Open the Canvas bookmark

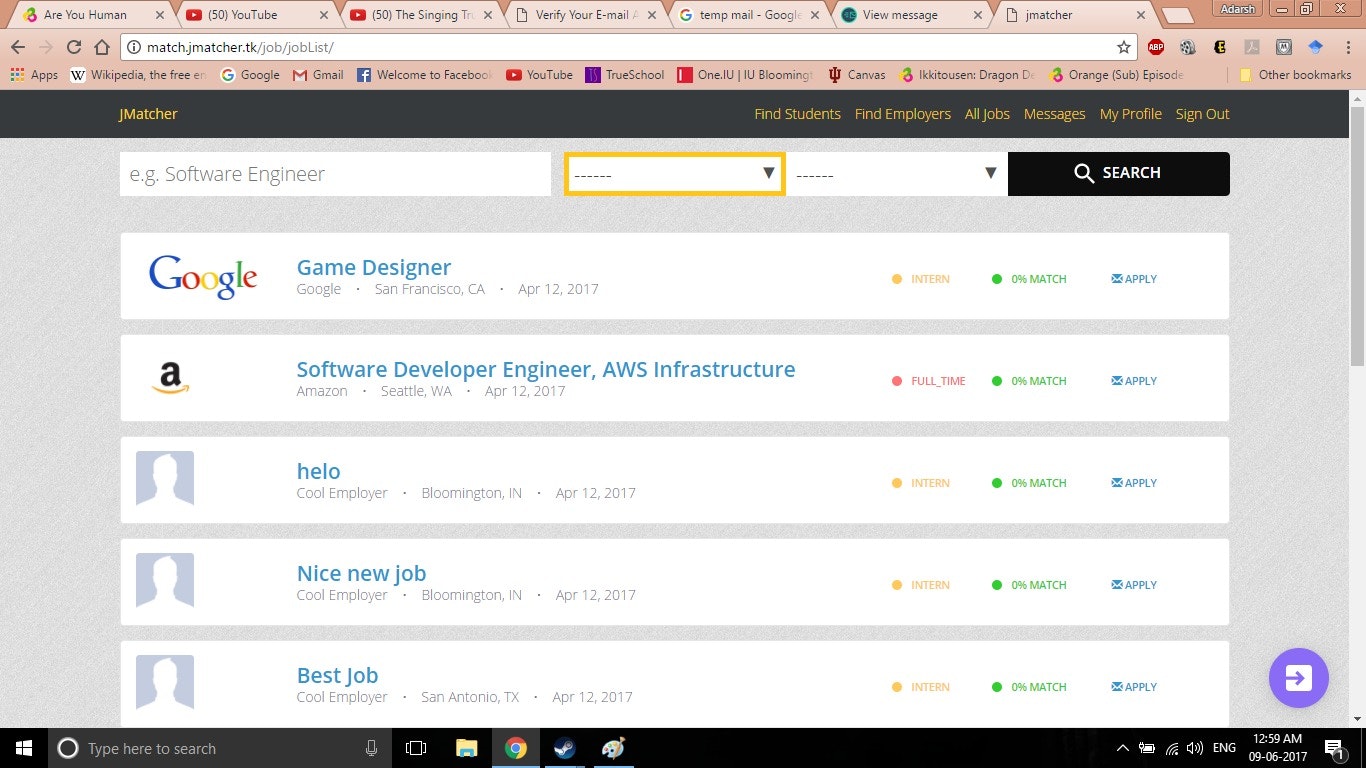tap(857, 75)
